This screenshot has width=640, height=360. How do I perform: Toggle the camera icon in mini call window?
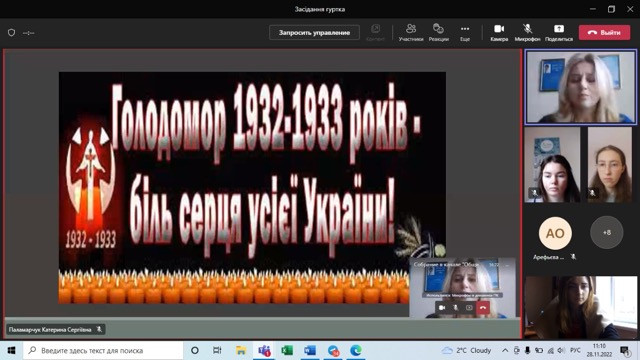pyautogui.click(x=442, y=307)
